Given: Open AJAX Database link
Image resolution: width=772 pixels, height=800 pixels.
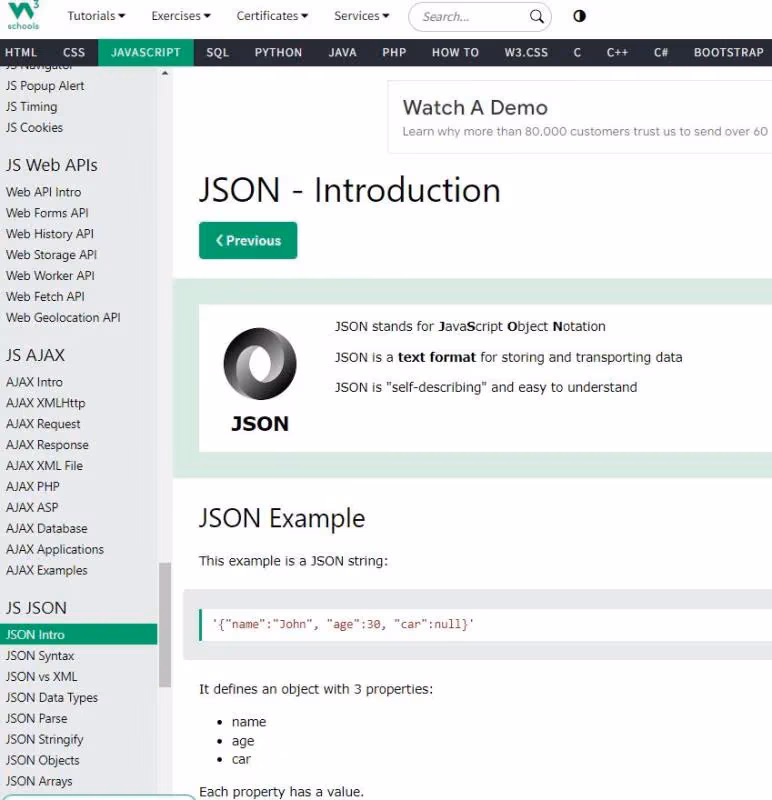Looking at the screenshot, I should [46, 529].
